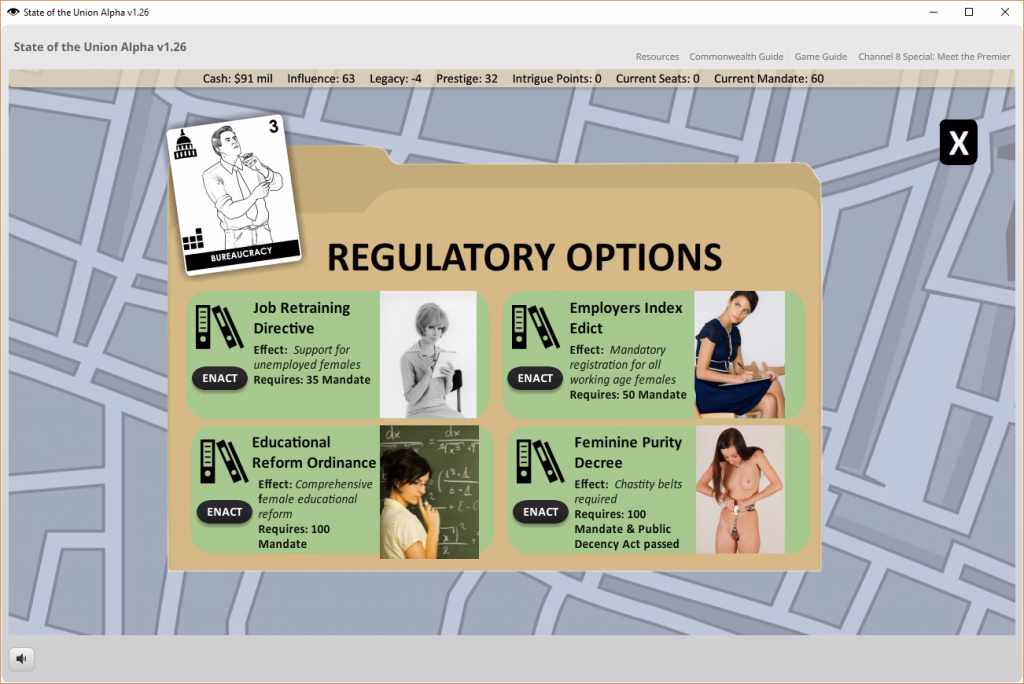Open the Resources link
The image size is (1024, 684).
point(657,57)
